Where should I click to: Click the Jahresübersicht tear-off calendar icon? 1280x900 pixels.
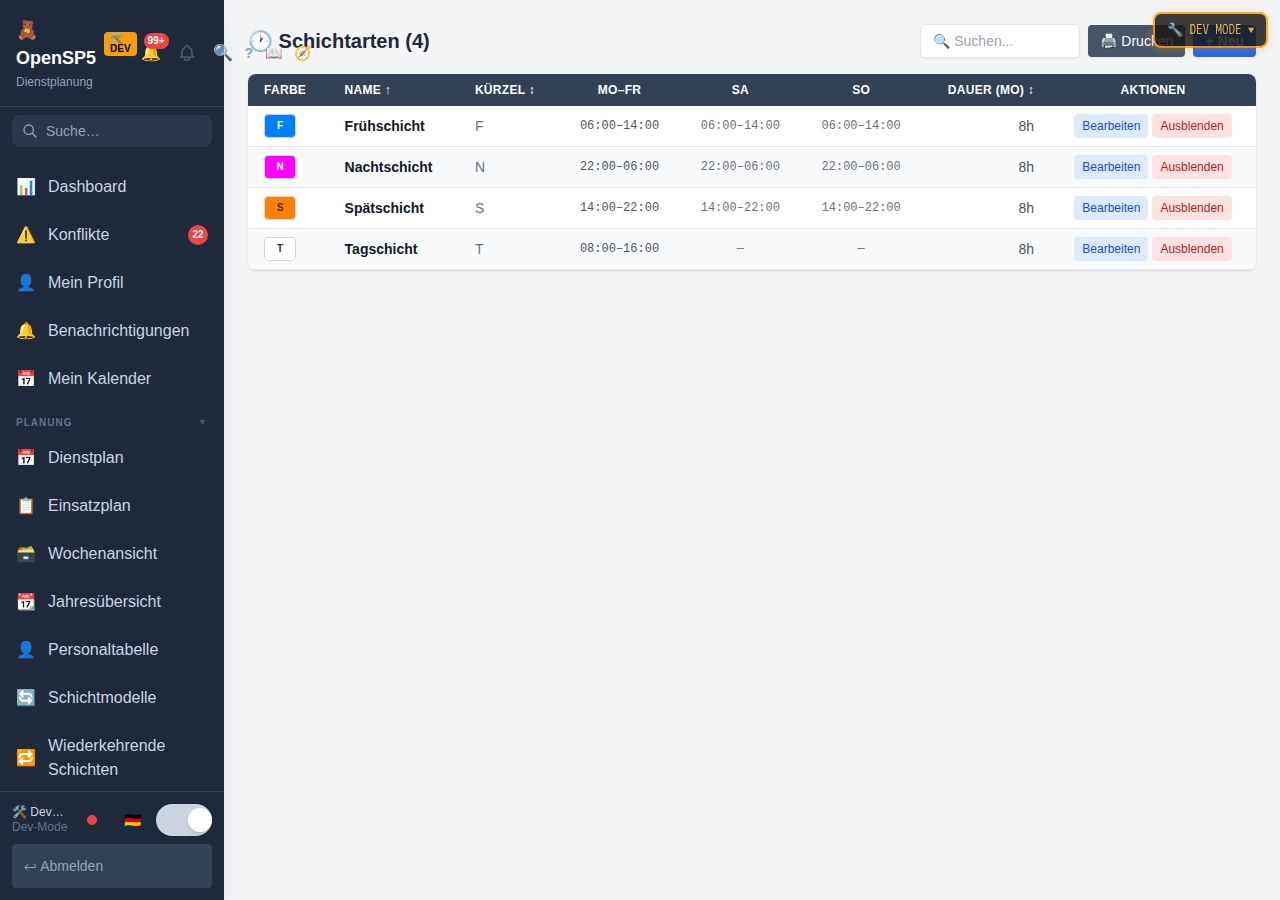pyautogui.click(x=26, y=601)
